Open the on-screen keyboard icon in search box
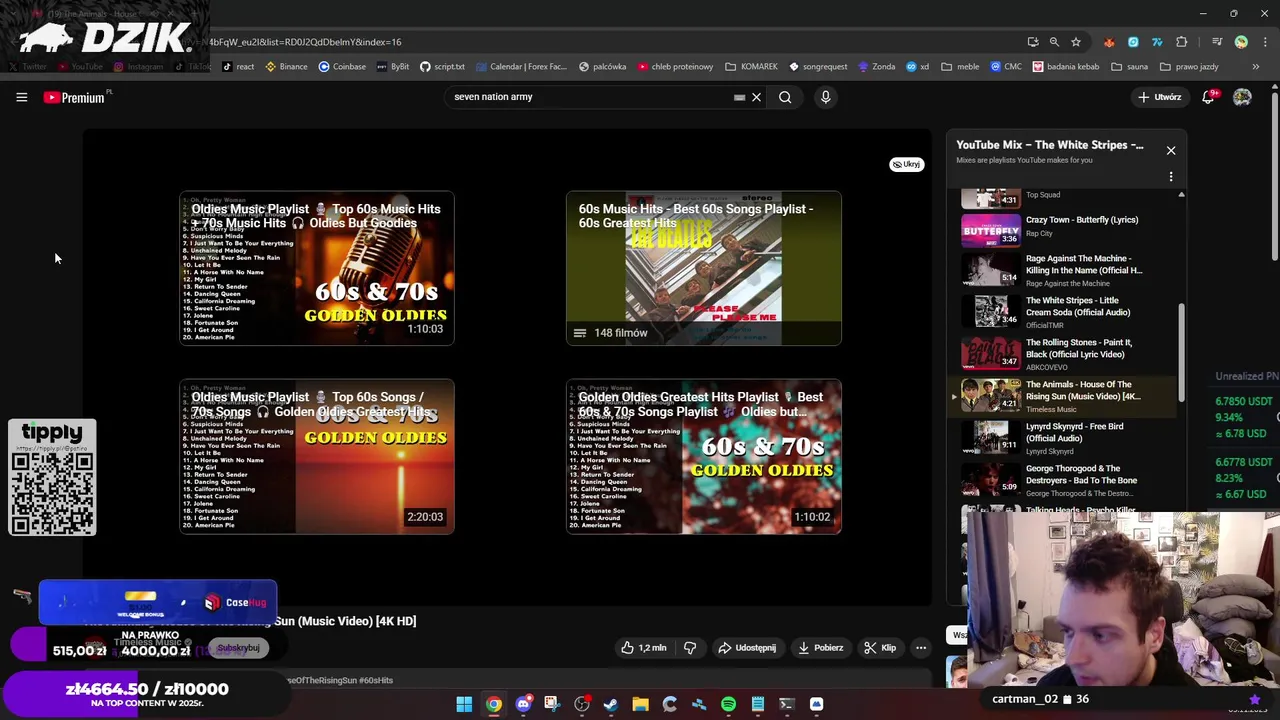Screen dimensions: 1280x720 pos(739,97)
